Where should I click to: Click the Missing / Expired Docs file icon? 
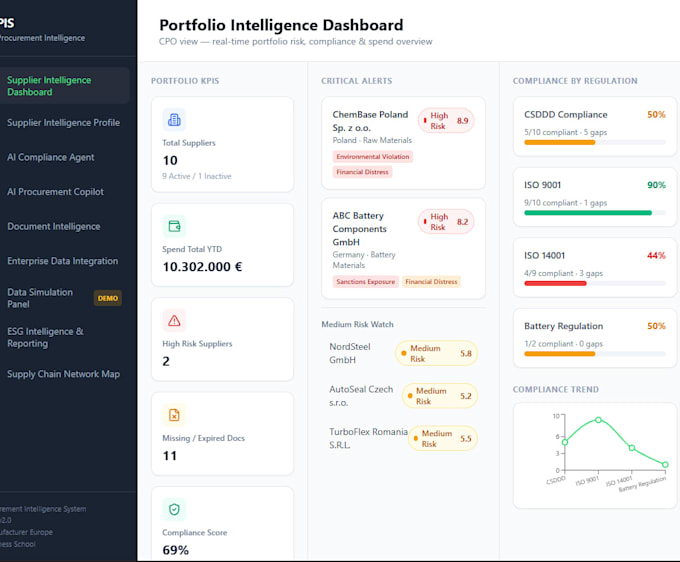[174, 415]
